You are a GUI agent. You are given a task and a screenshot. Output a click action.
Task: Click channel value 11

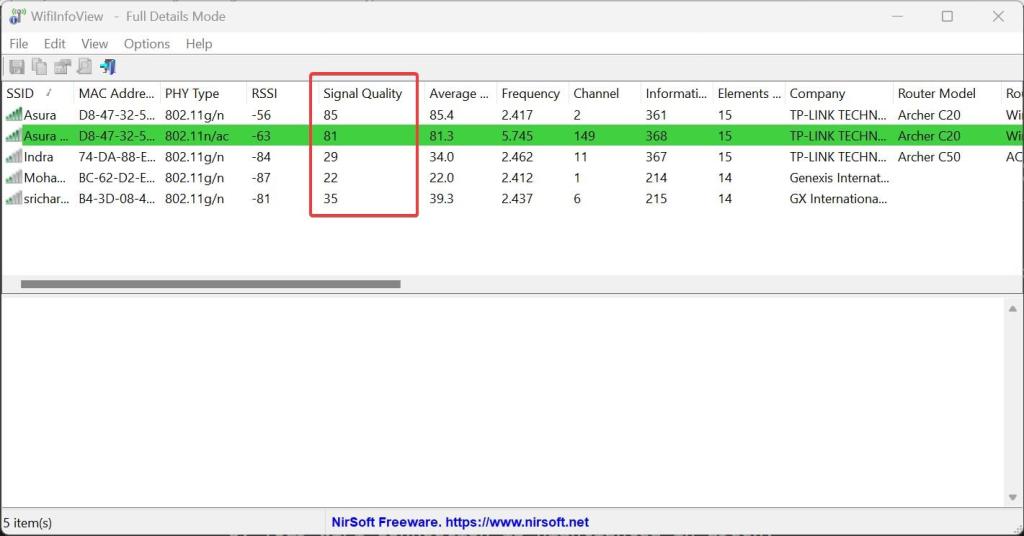click(x=580, y=157)
